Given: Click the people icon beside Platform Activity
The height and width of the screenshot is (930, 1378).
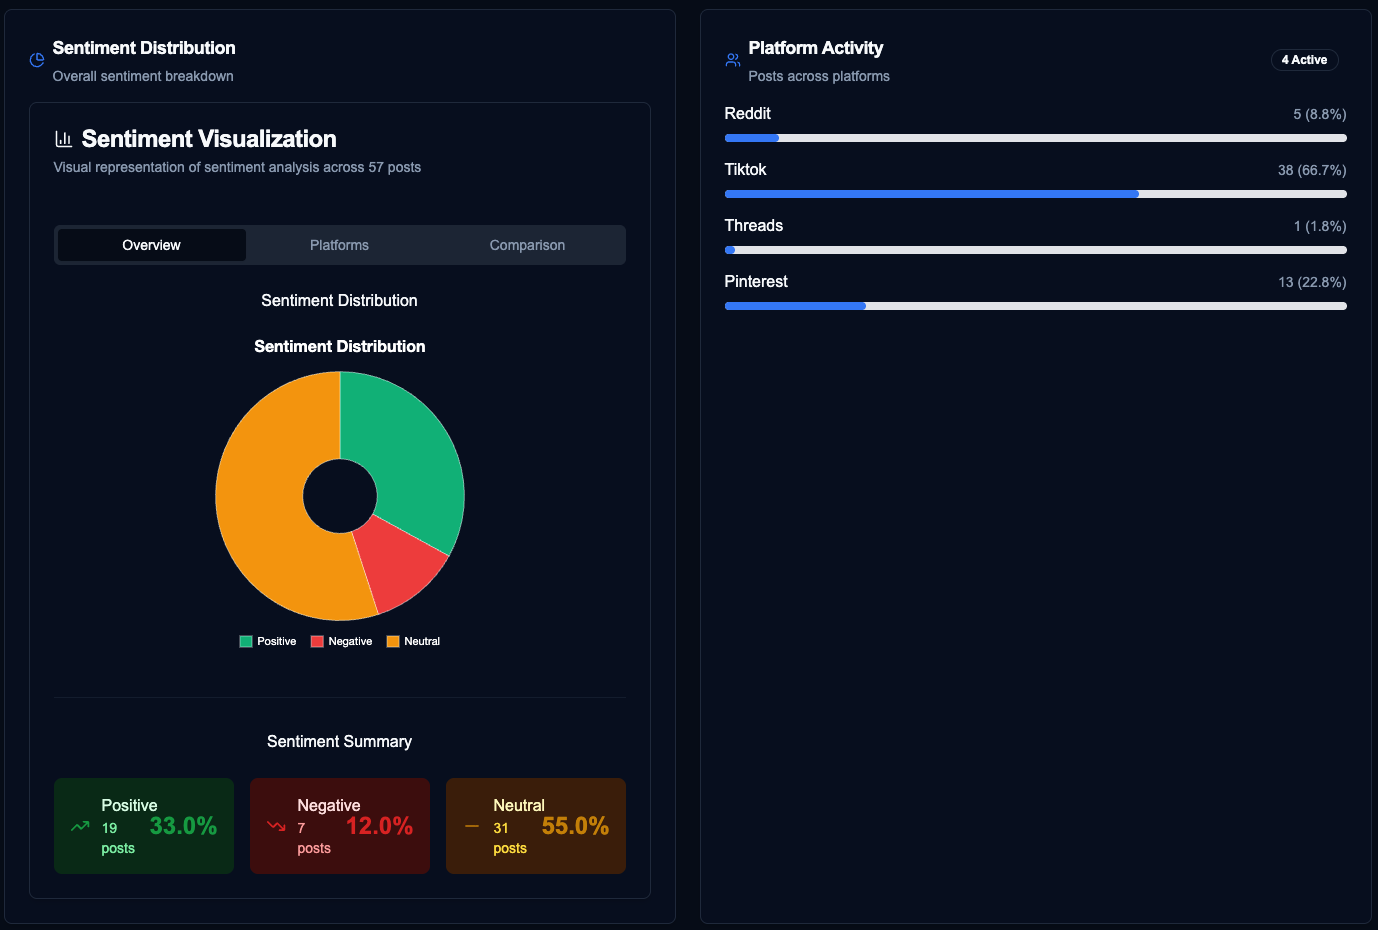Looking at the screenshot, I should [732, 60].
